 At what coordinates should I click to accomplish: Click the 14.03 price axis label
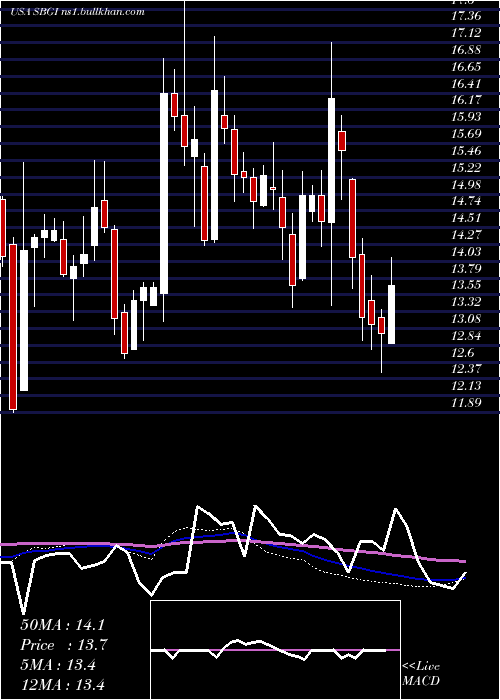pos(466,252)
